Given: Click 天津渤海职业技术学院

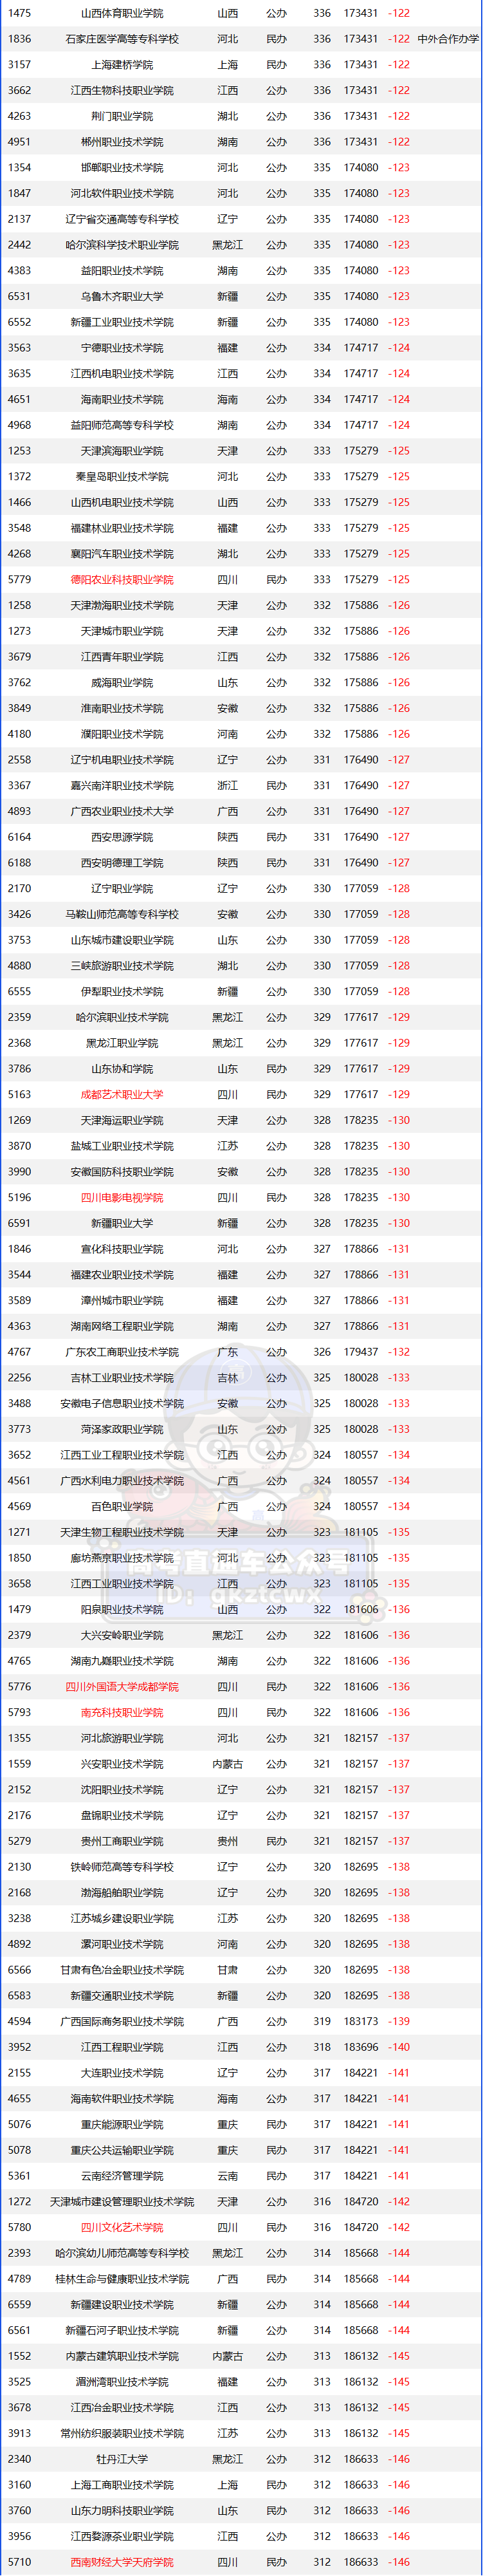Looking at the screenshot, I should [122, 606].
